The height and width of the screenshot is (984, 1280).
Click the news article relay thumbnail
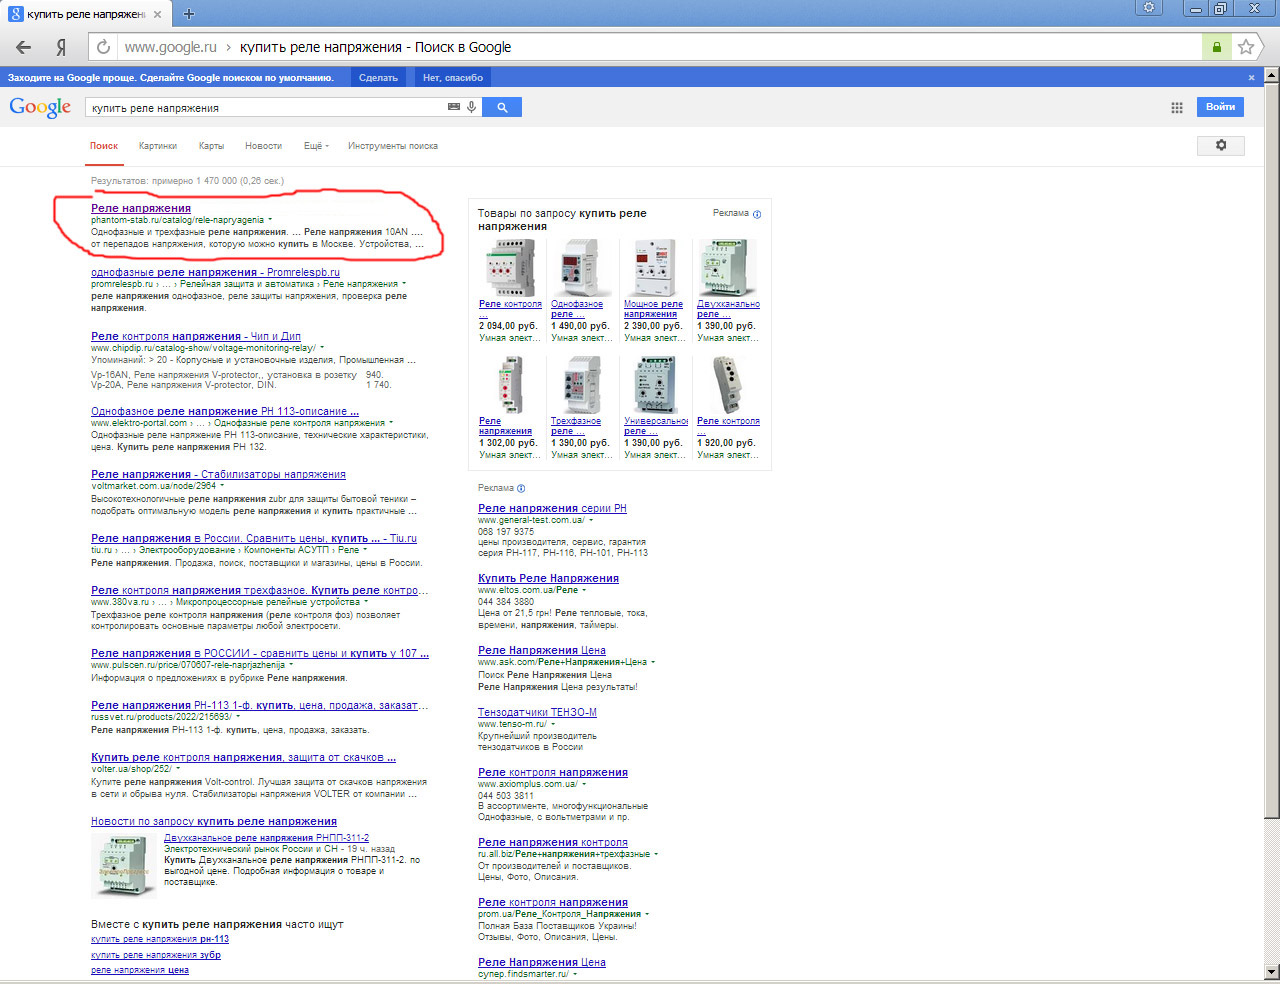point(124,866)
